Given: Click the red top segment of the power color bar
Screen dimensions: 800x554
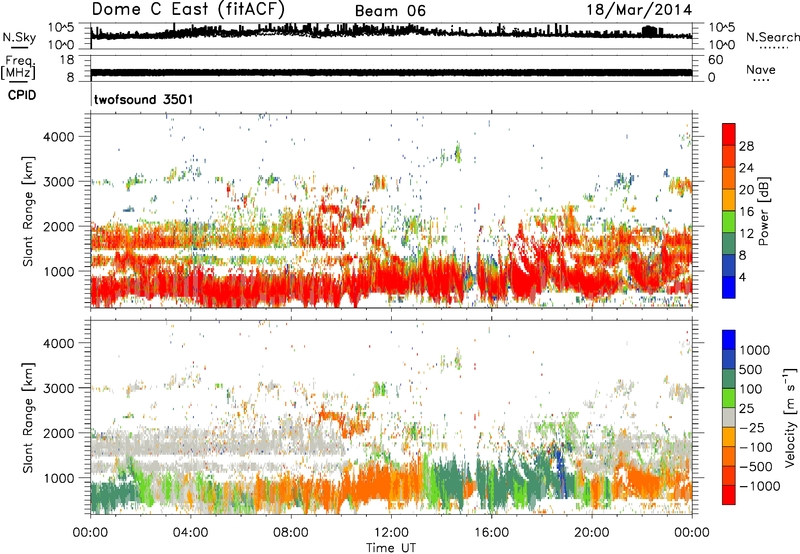Looking at the screenshot, I should 729,135.
